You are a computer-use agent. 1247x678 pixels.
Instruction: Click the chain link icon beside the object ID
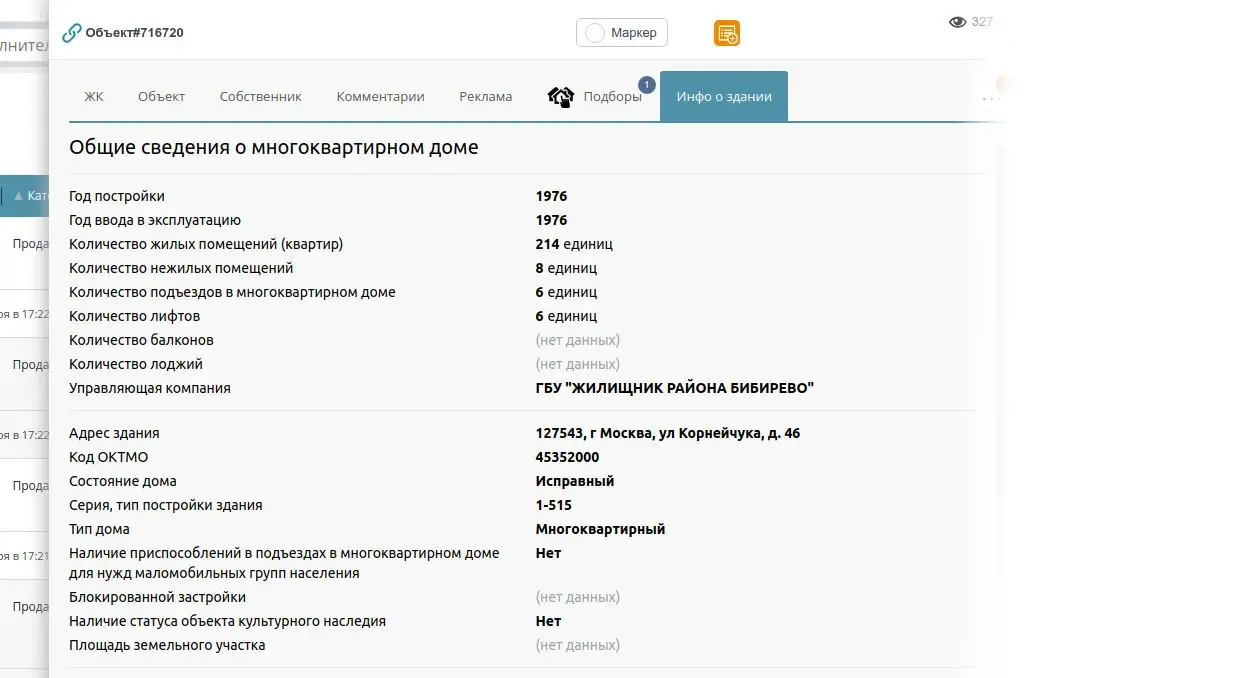point(72,33)
